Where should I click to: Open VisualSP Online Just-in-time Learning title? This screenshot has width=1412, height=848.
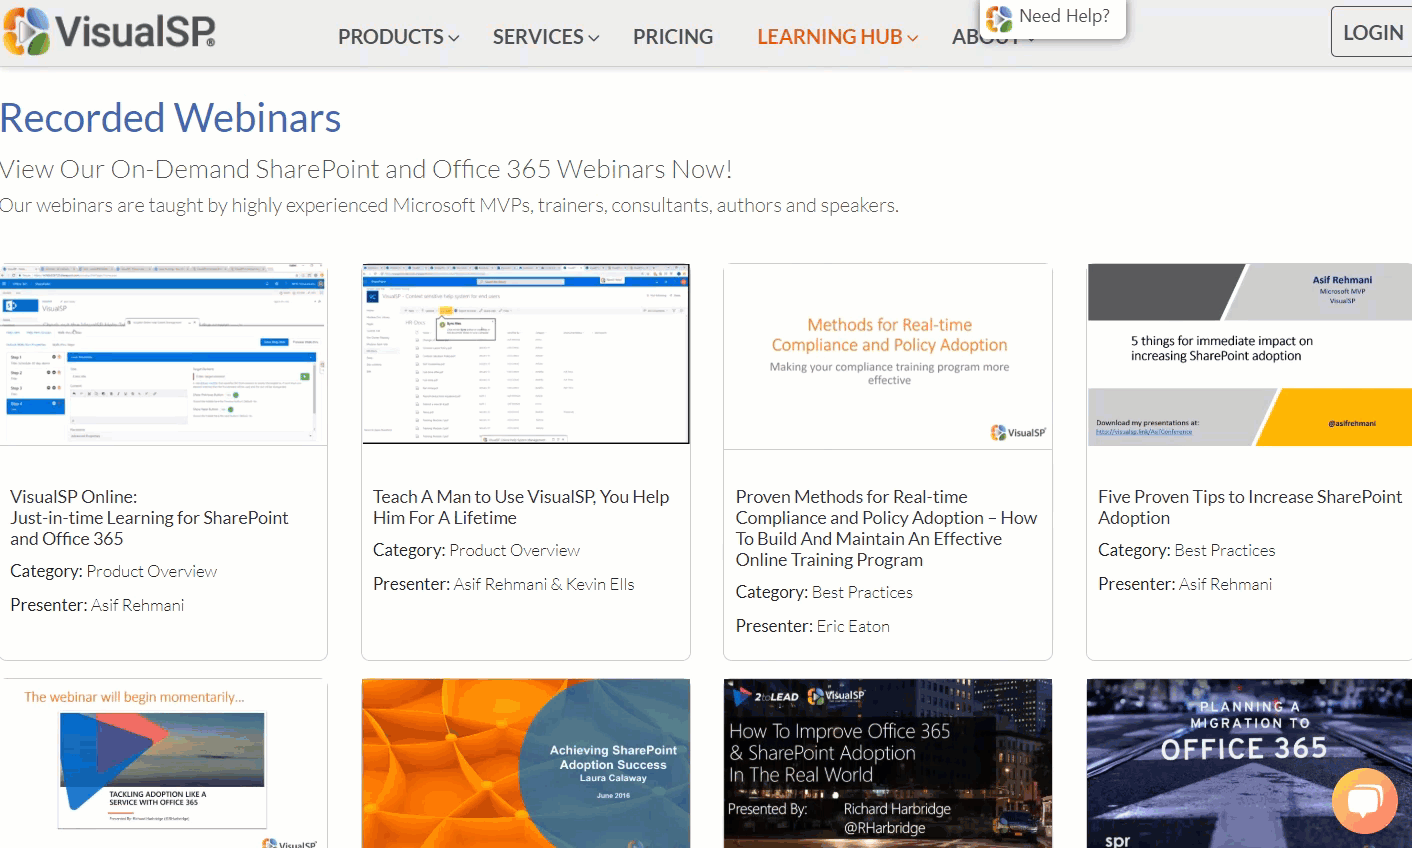149,518
